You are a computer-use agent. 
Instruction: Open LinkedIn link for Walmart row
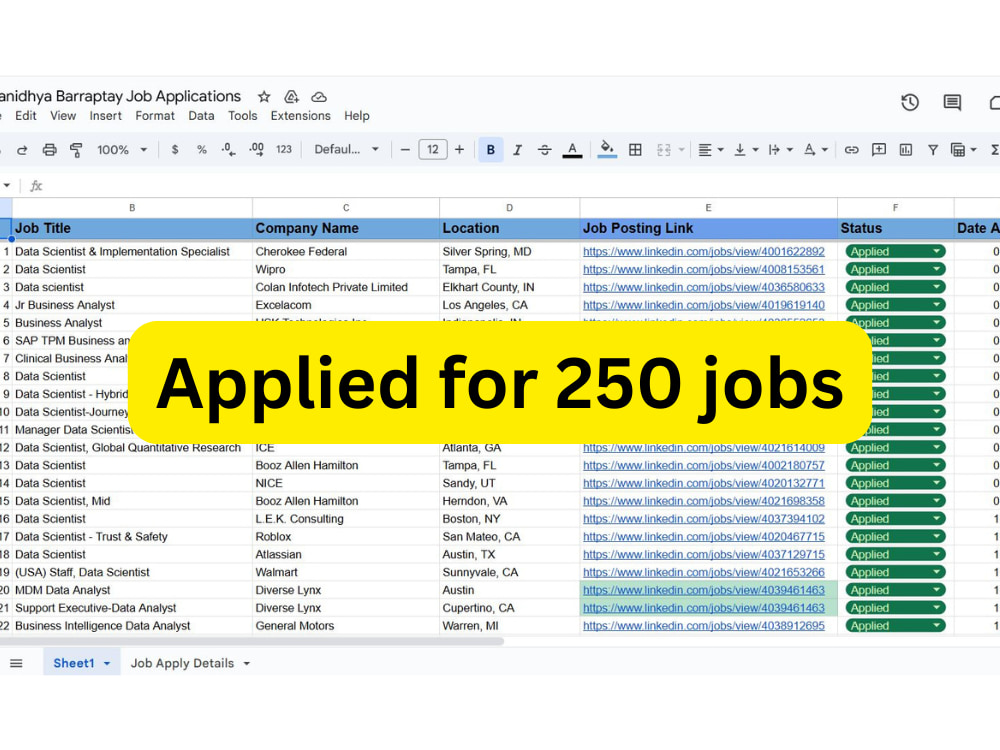(703, 573)
